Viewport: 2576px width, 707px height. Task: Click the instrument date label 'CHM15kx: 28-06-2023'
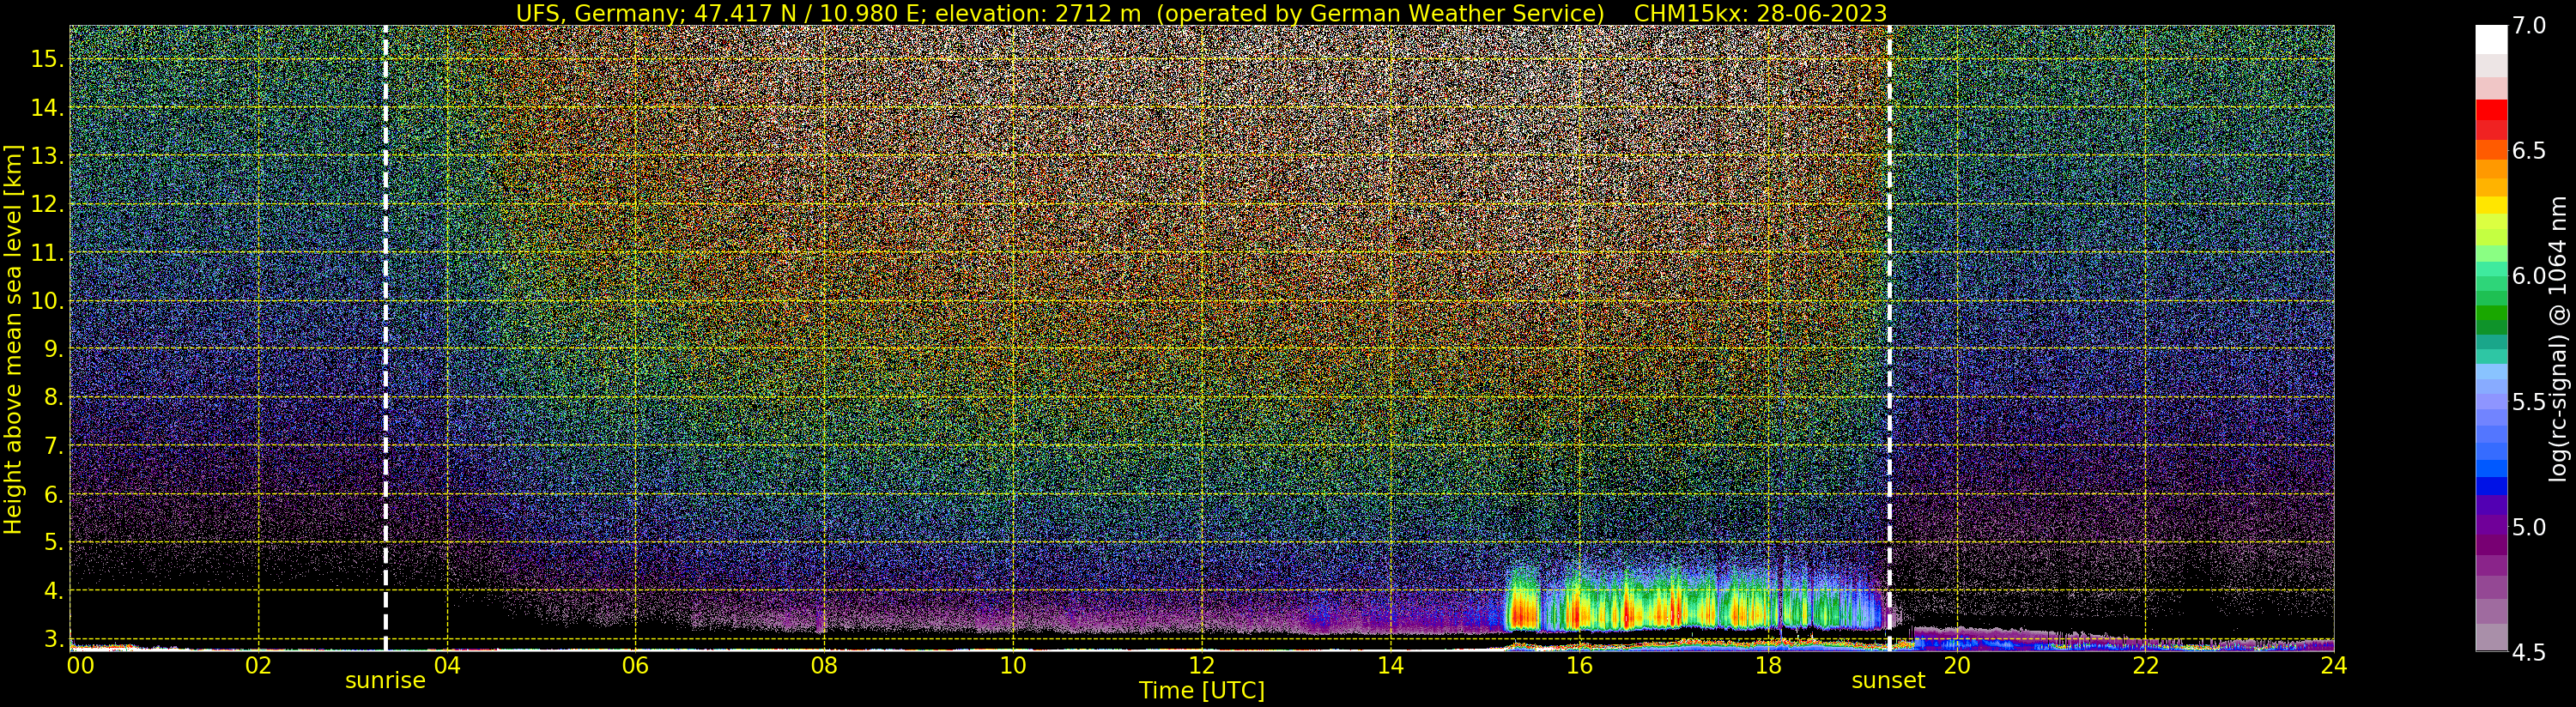pyautogui.click(x=1760, y=13)
